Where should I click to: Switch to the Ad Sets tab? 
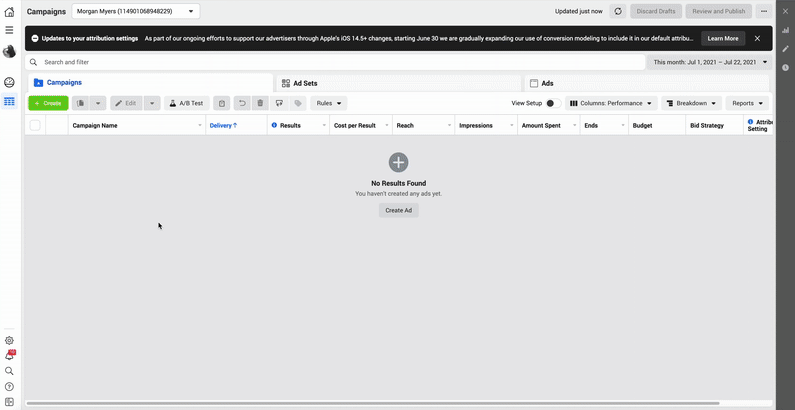(398, 83)
